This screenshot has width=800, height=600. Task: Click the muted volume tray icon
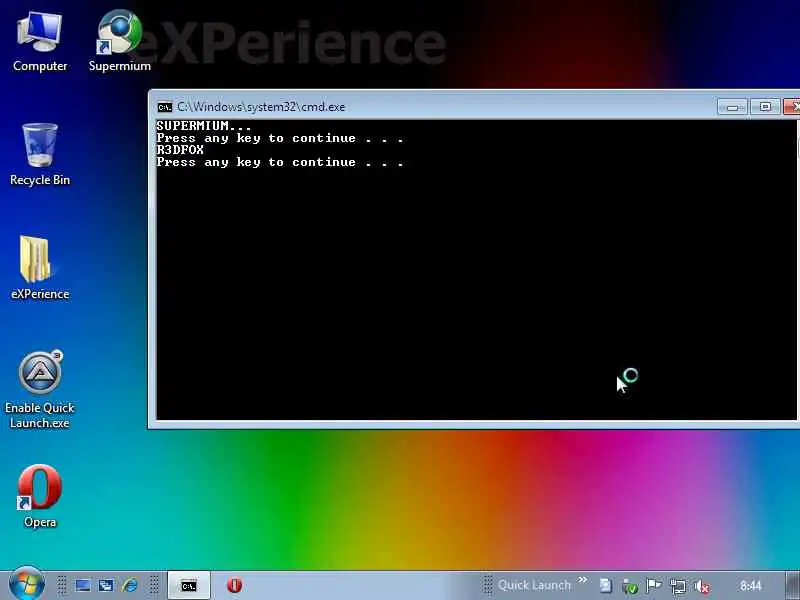point(703,587)
